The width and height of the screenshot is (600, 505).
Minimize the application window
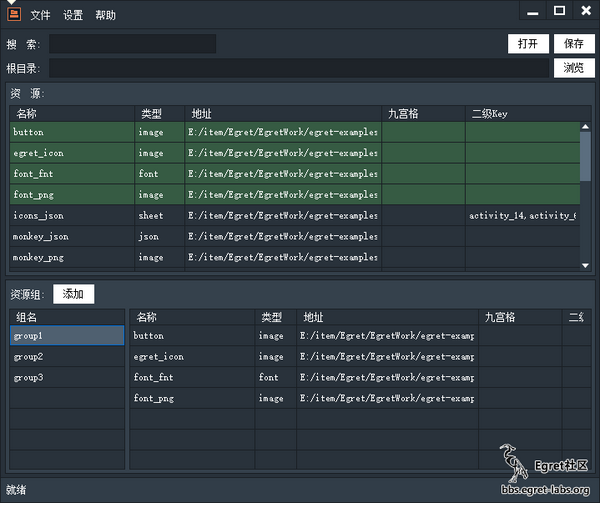pyautogui.click(x=532, y=11)
